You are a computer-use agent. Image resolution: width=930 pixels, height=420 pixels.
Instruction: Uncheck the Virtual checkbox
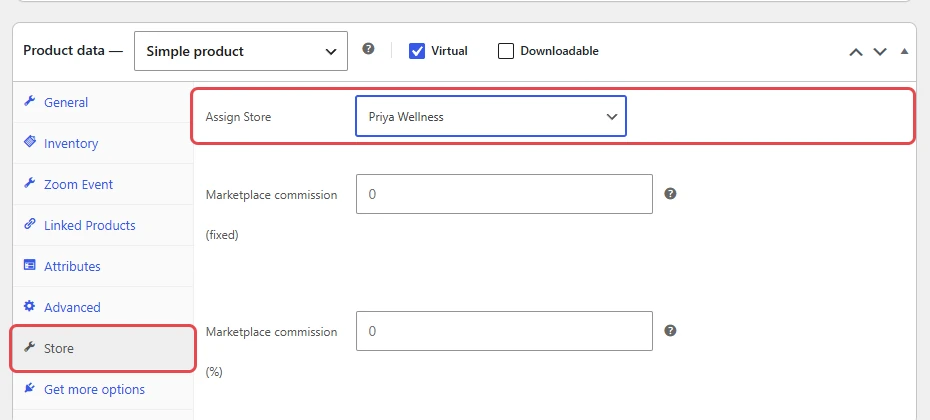pyautogui.click(x=417, y=51)
